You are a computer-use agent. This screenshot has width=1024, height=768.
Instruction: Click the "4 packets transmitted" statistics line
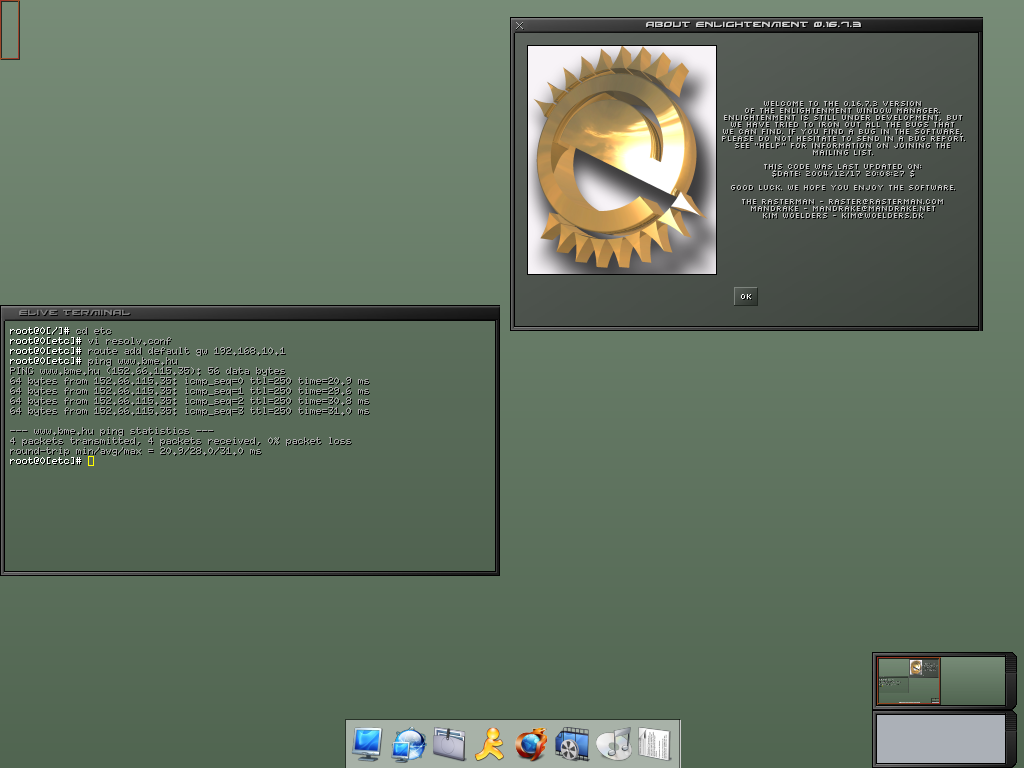click(180, 441)
